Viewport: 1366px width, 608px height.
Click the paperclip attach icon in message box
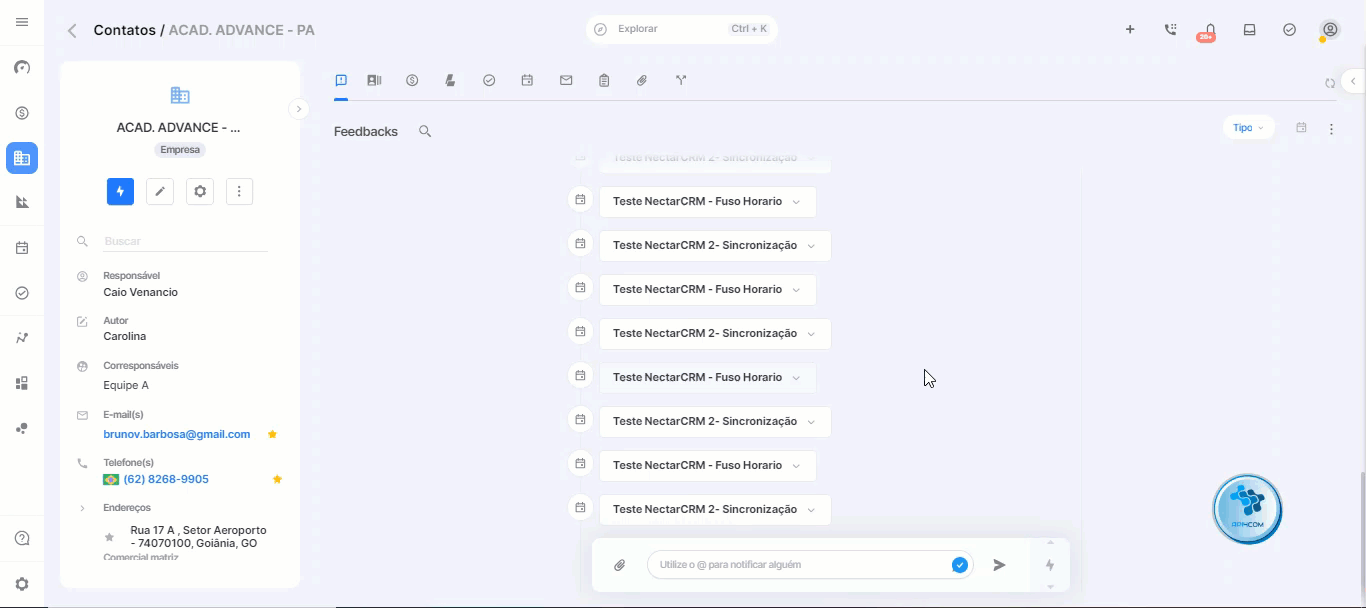coord(620,565)
